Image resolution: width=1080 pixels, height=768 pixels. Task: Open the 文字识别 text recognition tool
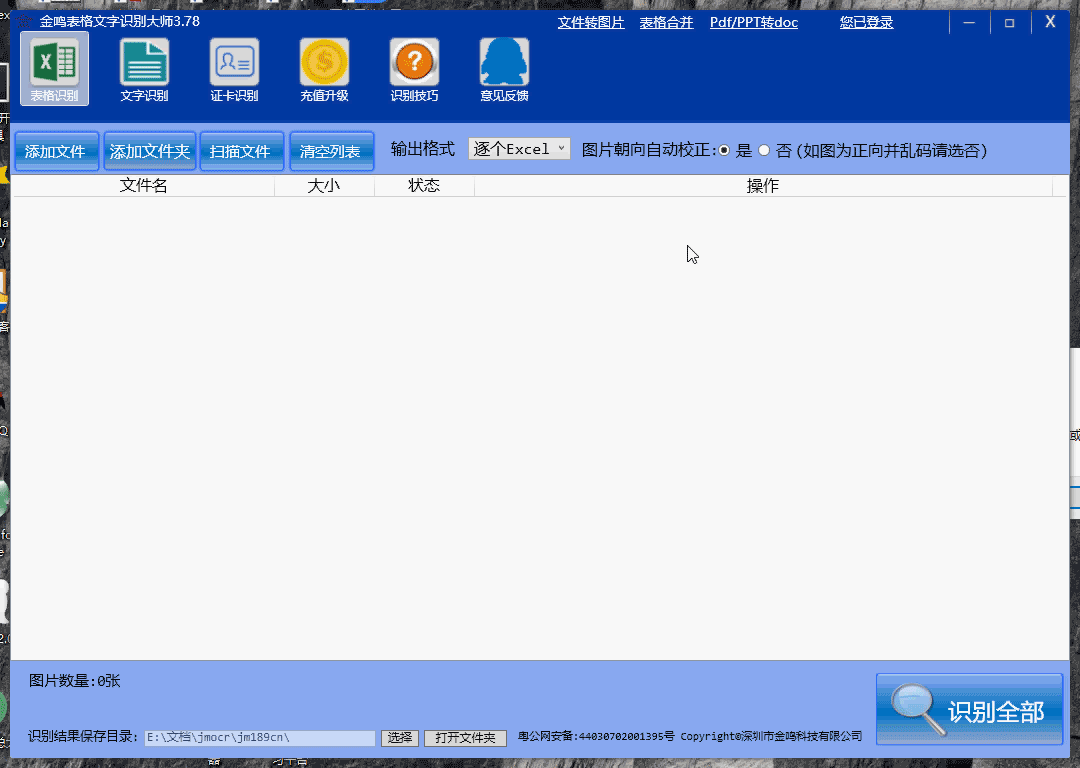tap(144, 70)
